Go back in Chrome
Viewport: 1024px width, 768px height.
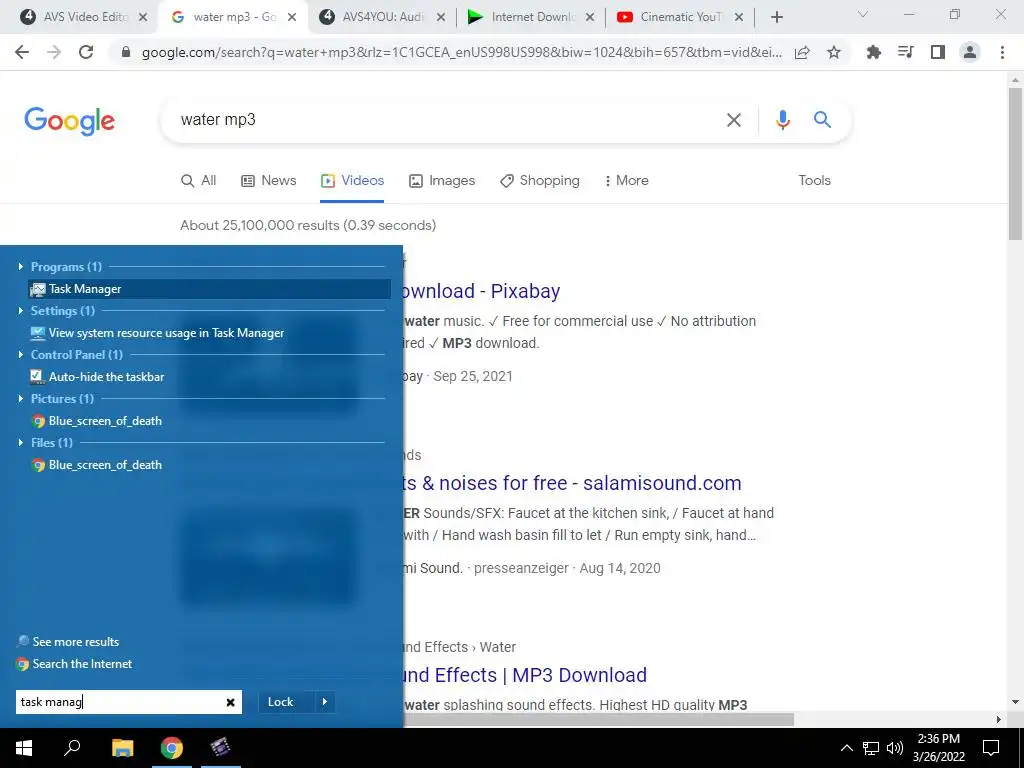coord(22,52)
